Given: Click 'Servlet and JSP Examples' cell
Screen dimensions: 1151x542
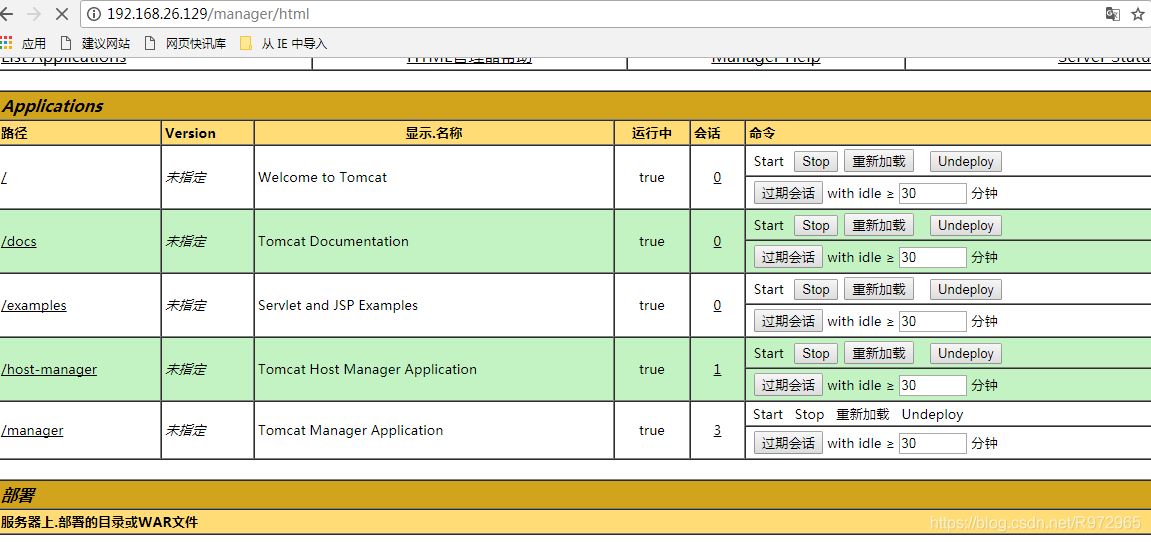Looking at the screenshot, I should coord(434,306).
